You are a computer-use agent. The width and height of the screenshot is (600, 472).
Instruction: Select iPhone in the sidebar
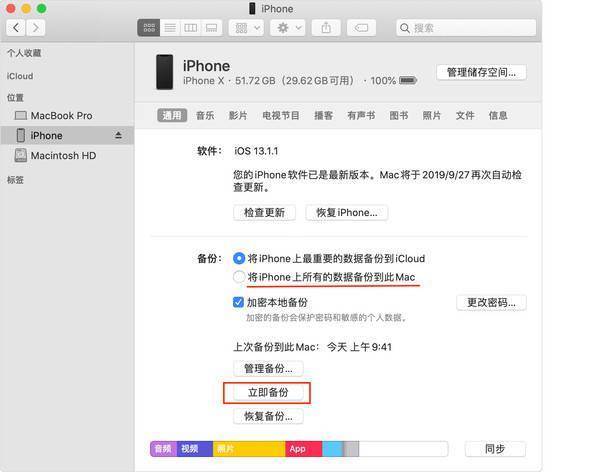tap(67, 136)
